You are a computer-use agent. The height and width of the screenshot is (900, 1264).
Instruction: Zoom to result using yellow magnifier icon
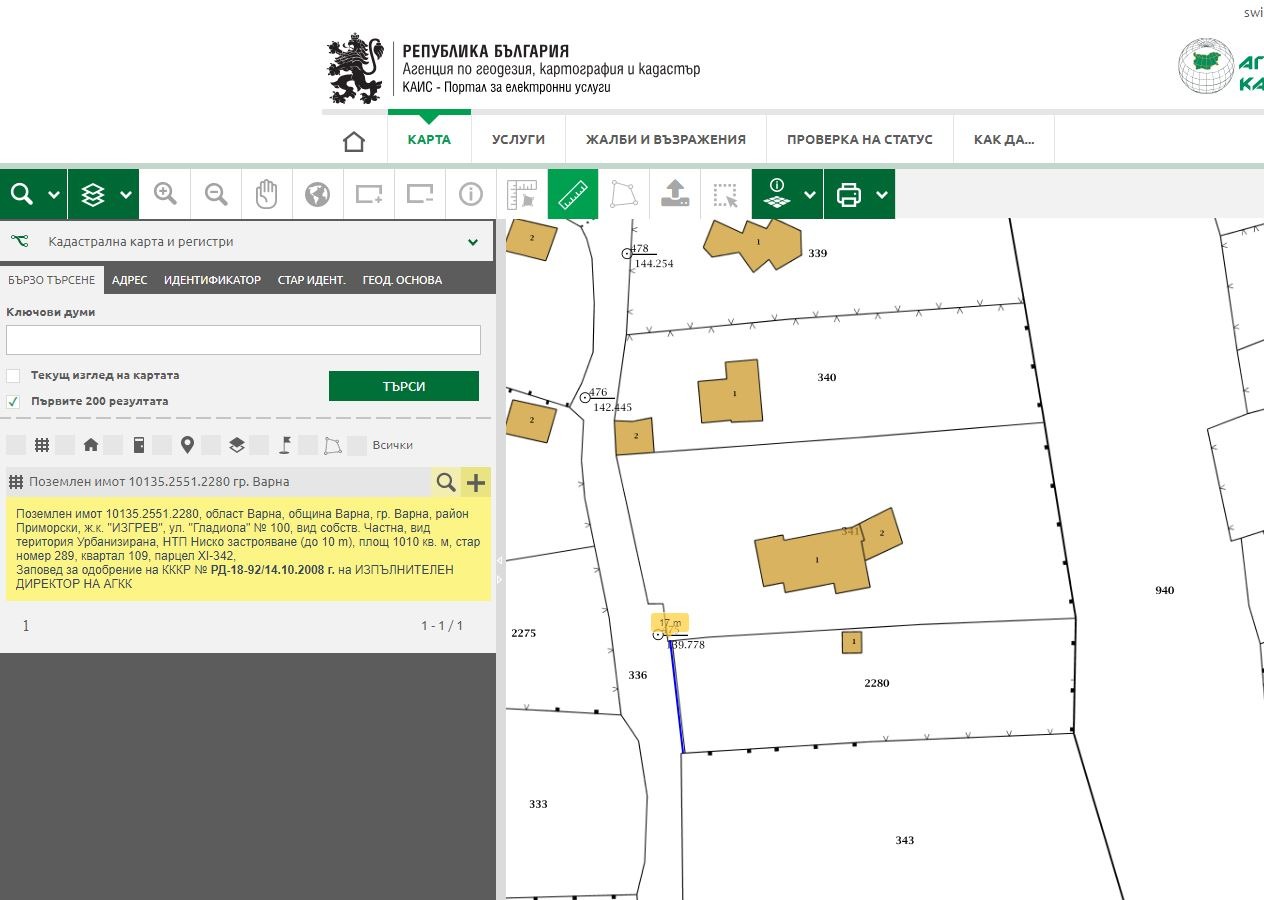(x=446, y=483)
